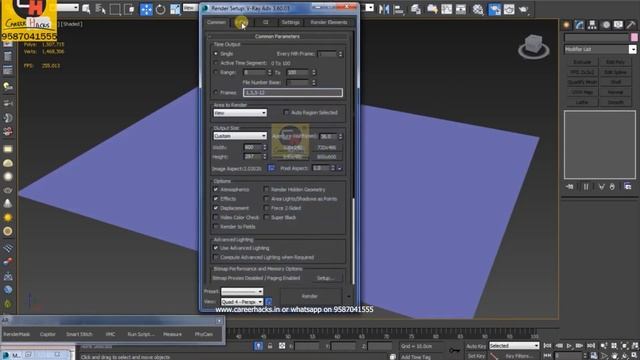Toggle the Window/Crossing selection icon
640x360 pixels.
coord(129,9)
